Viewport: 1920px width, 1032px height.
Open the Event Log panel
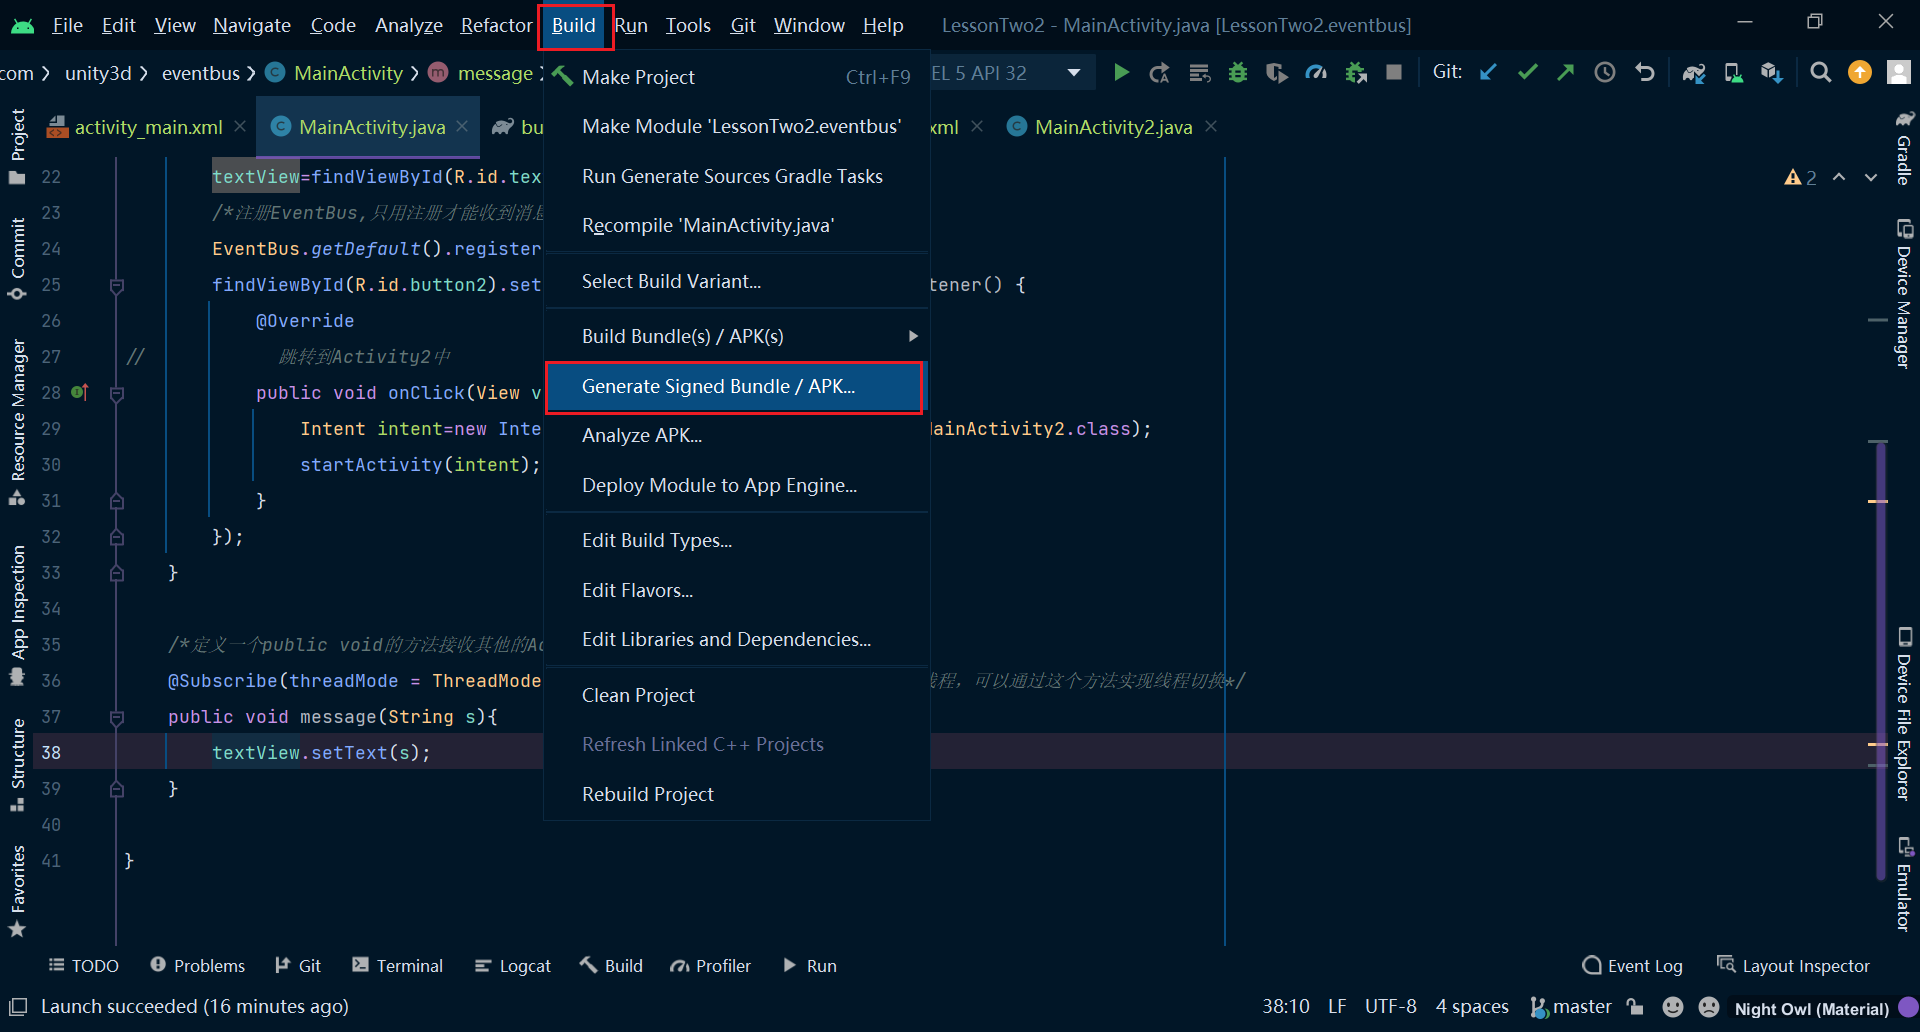pos(1633,966)
